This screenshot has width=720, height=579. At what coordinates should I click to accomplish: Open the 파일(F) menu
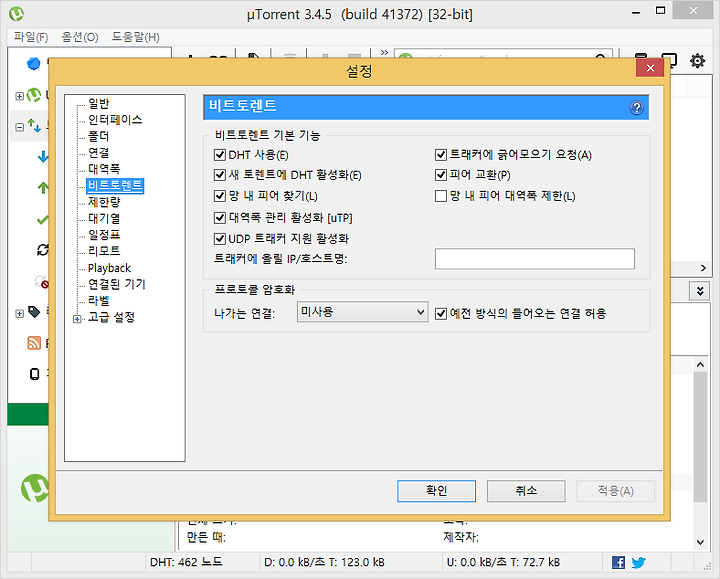[31, 37]
